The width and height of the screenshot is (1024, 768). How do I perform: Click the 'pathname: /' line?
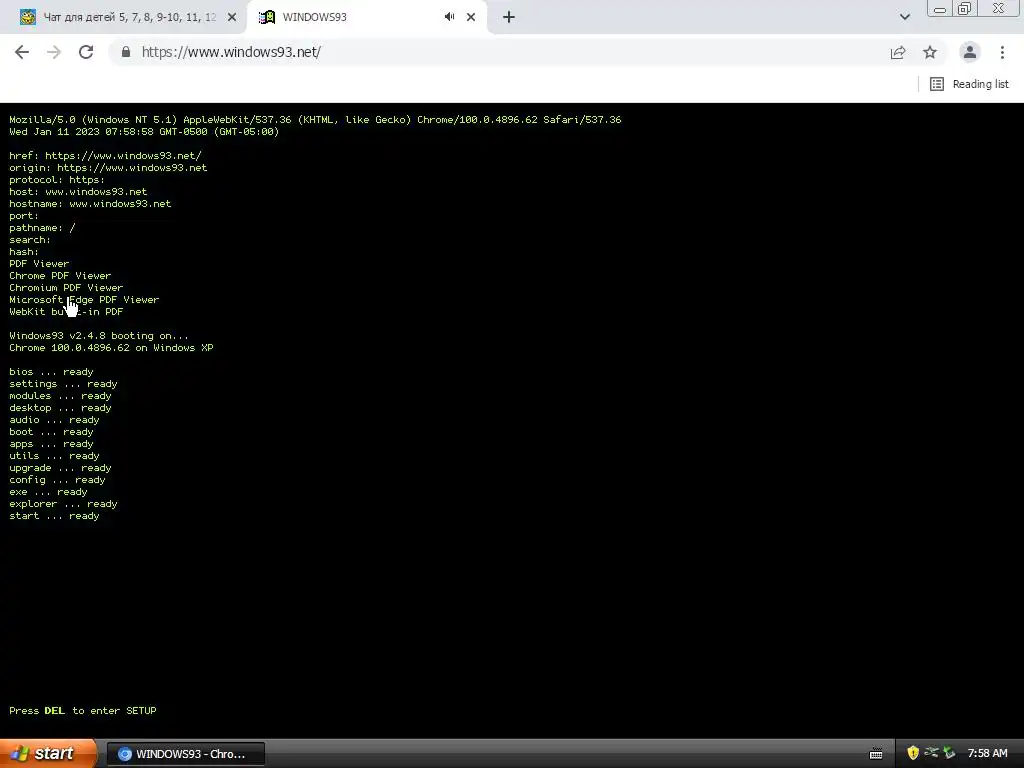[x=42, y=228]
